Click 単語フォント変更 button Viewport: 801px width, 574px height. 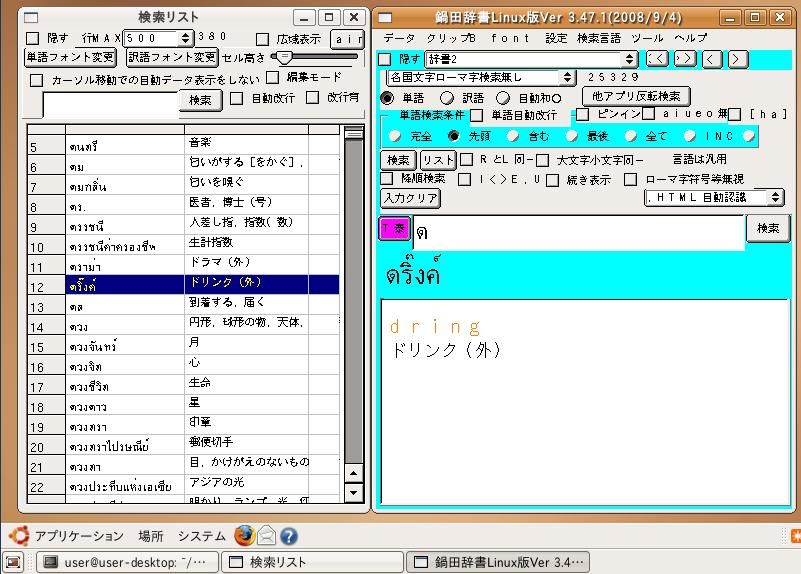70,57
